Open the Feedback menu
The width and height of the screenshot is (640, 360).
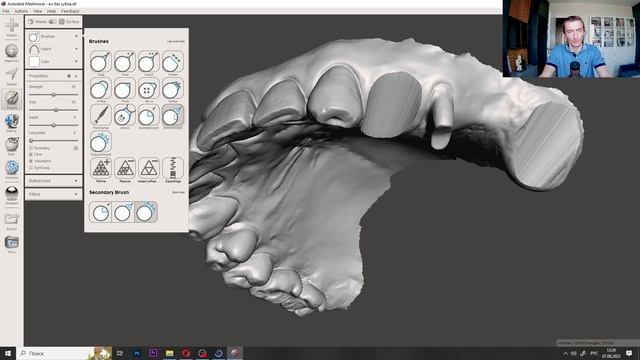coord(70,11)
